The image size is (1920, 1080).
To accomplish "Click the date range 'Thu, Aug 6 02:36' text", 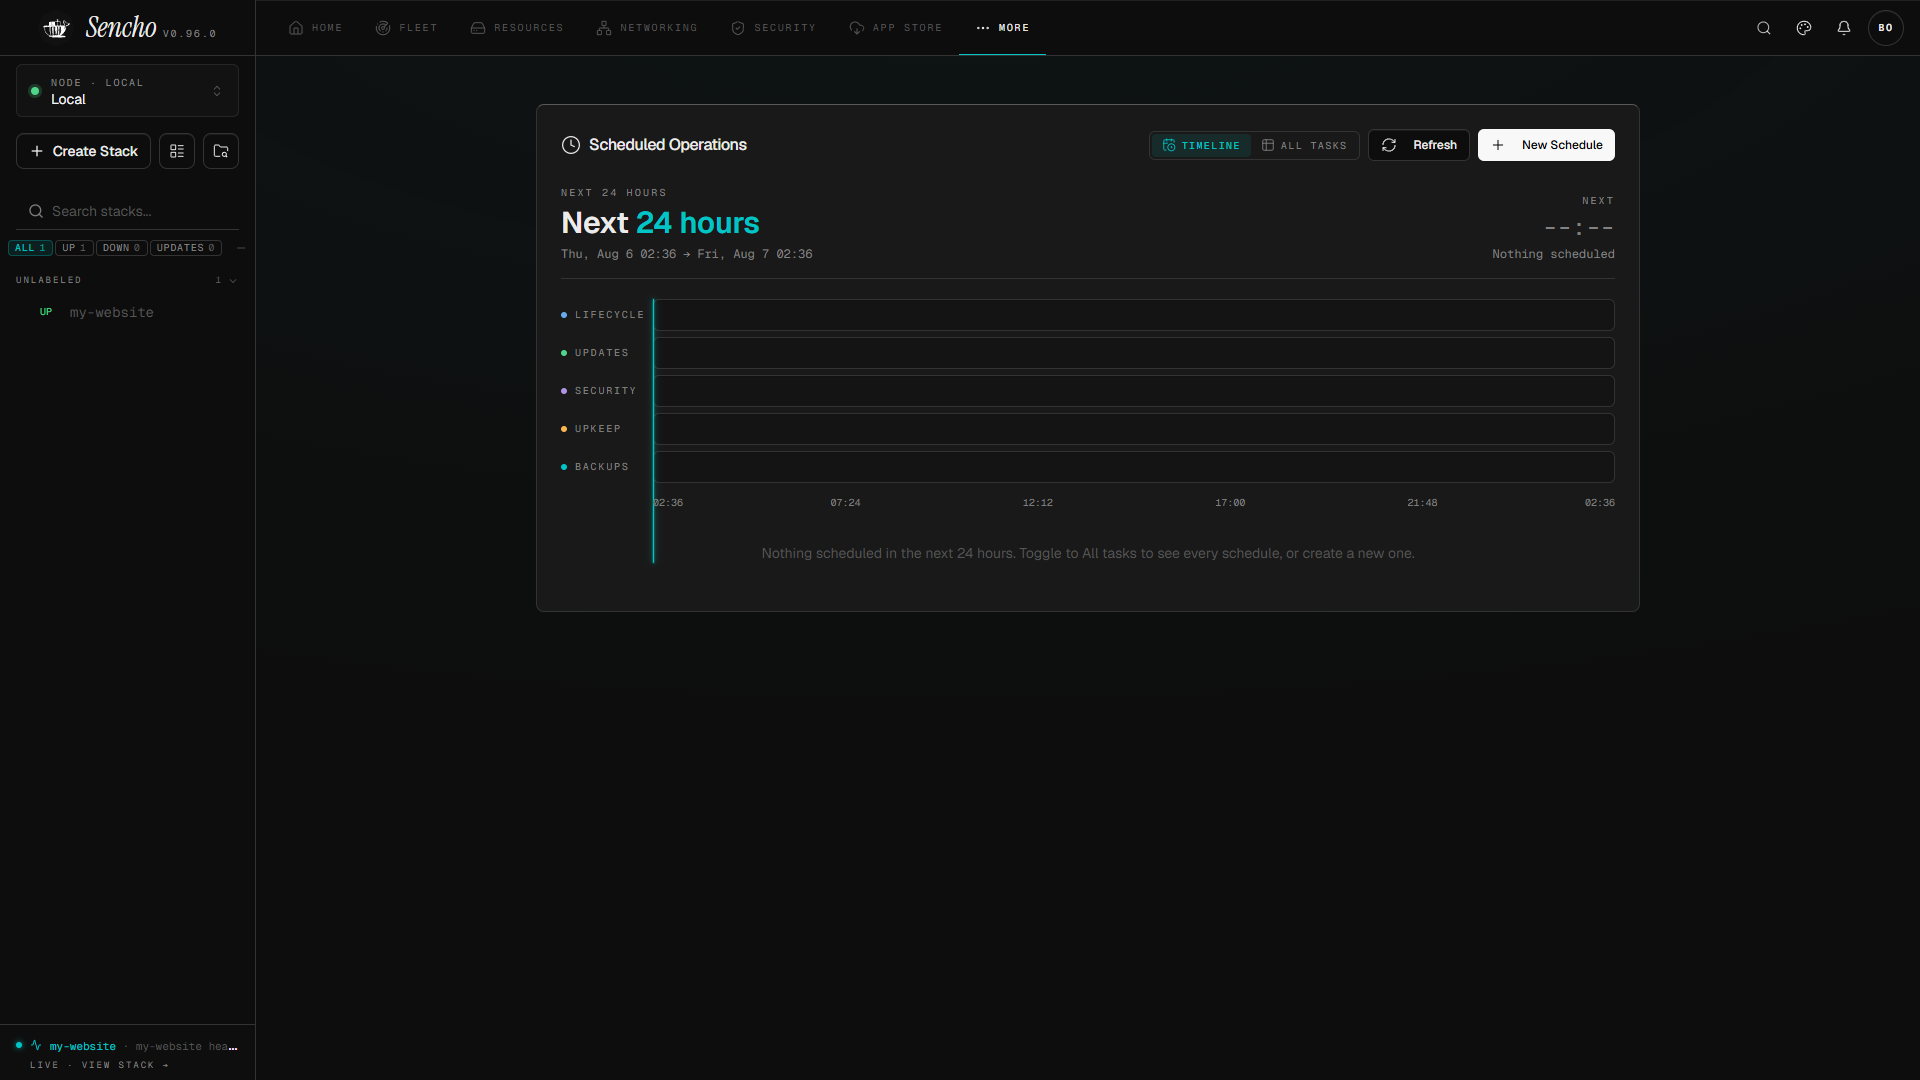I will (619, 254).
